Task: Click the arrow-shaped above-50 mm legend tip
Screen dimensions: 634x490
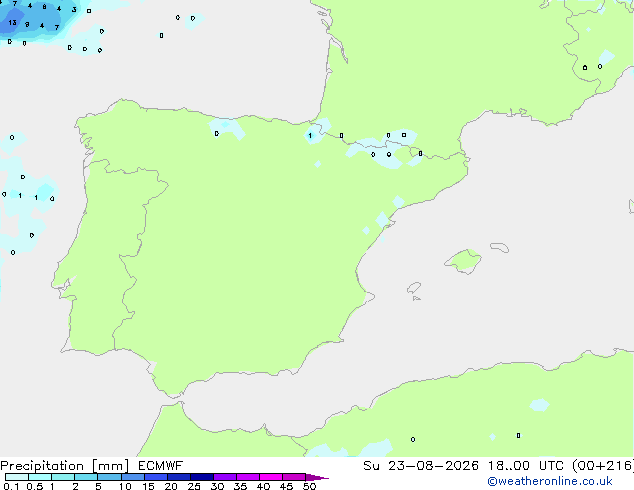Action: point(317,477)
